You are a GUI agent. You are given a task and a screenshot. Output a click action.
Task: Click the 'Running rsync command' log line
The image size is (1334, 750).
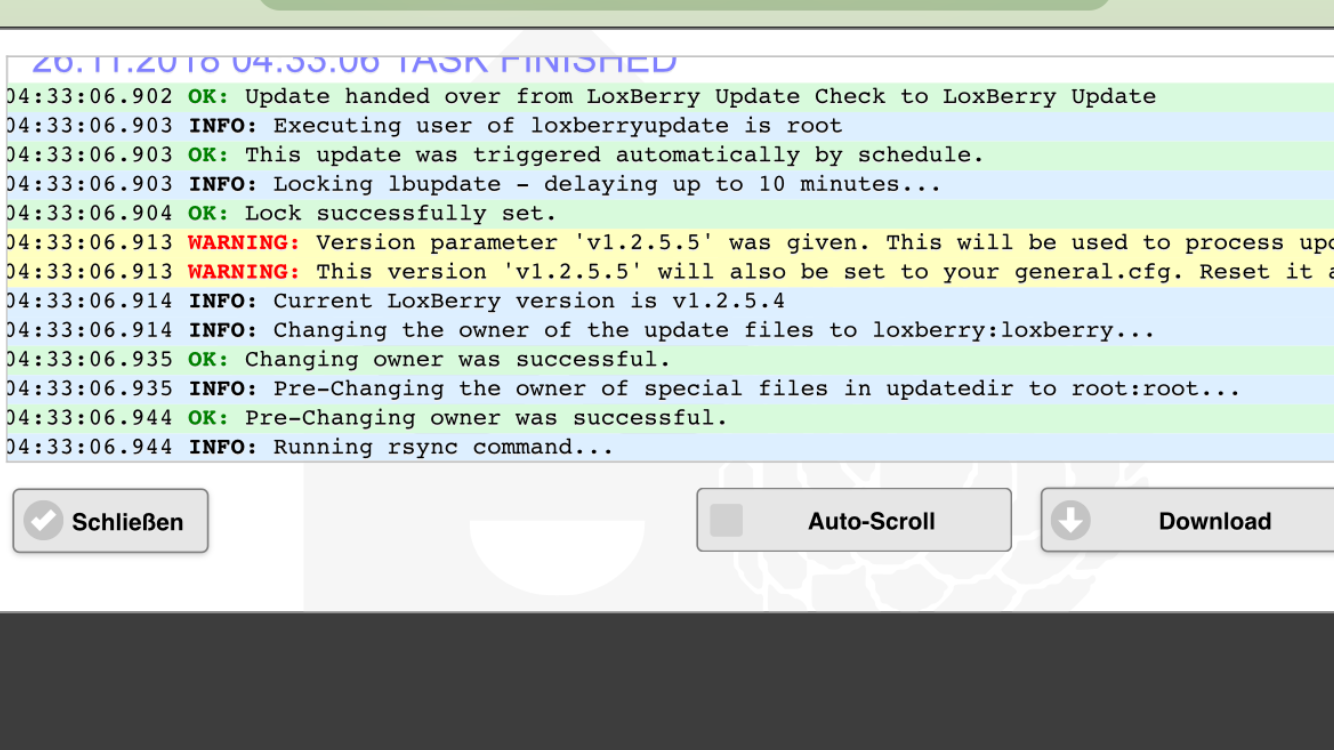[x=401, y=447]
